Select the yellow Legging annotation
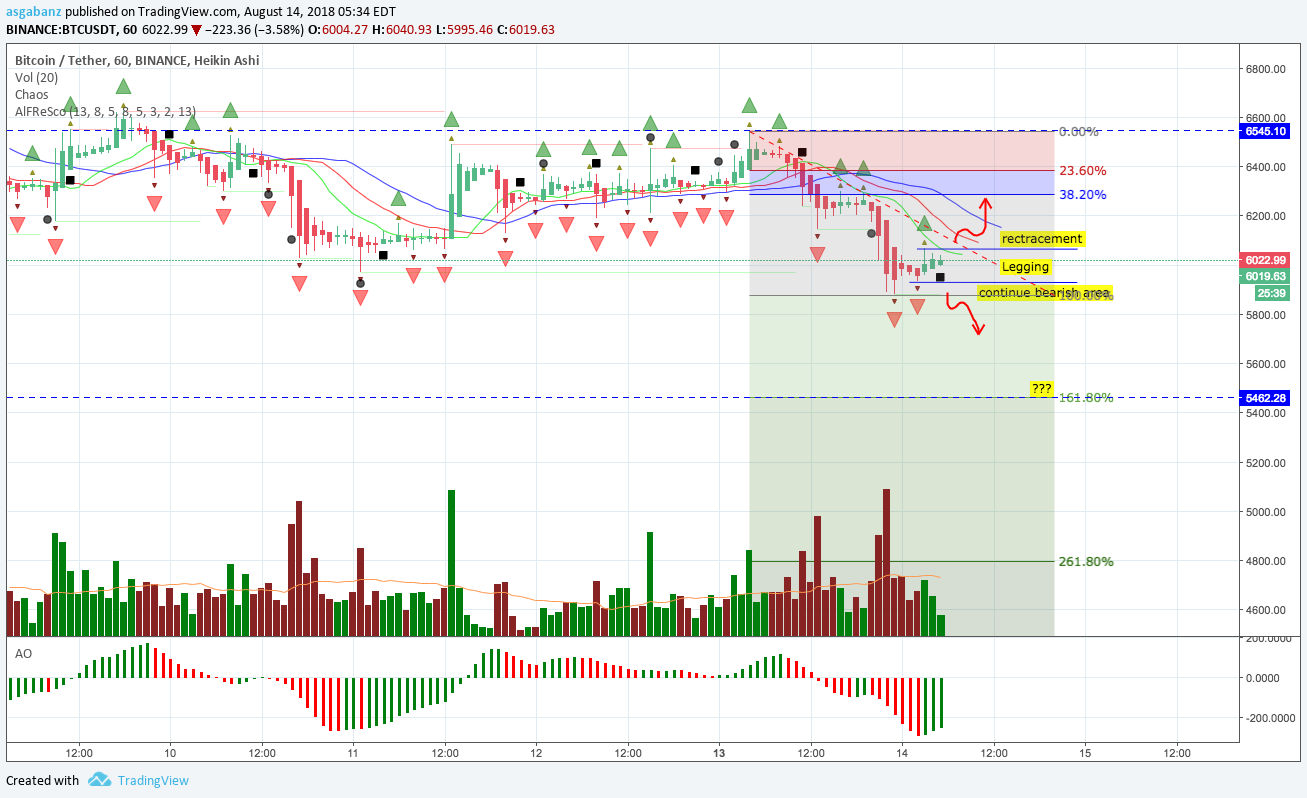 coord(1026,267)
